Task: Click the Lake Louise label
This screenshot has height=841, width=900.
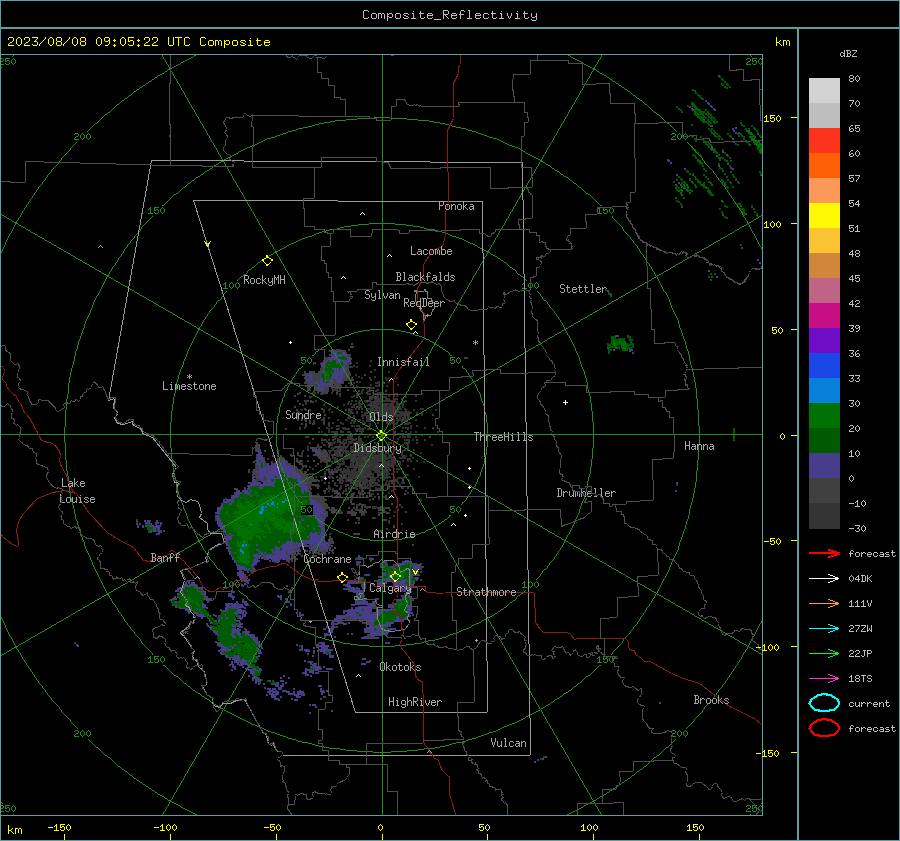Action: [x=78, y=491]
